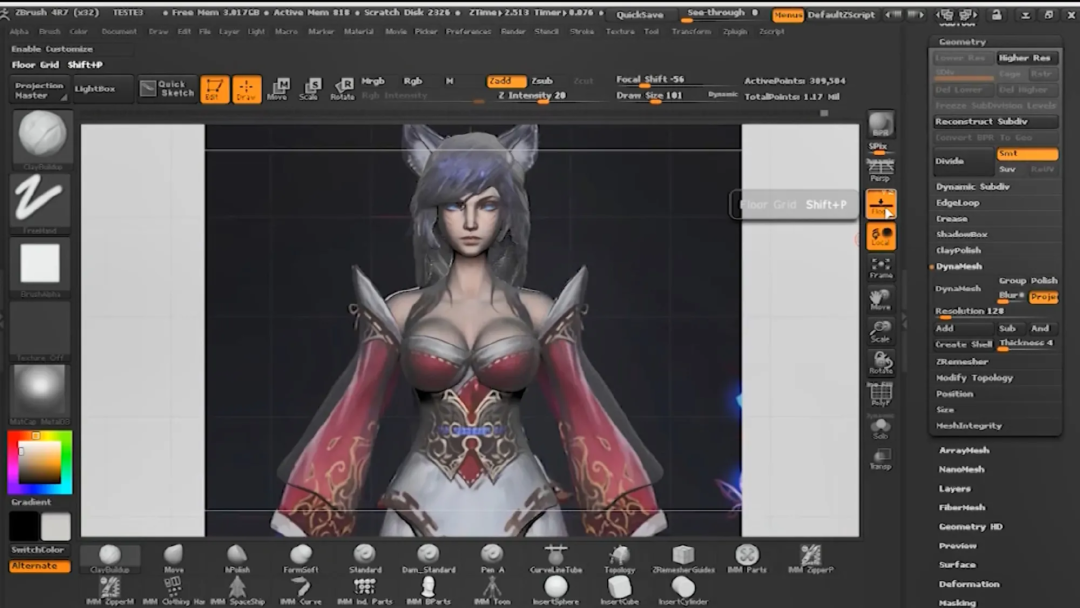Expand the FiberMesh section

(962, 508)
